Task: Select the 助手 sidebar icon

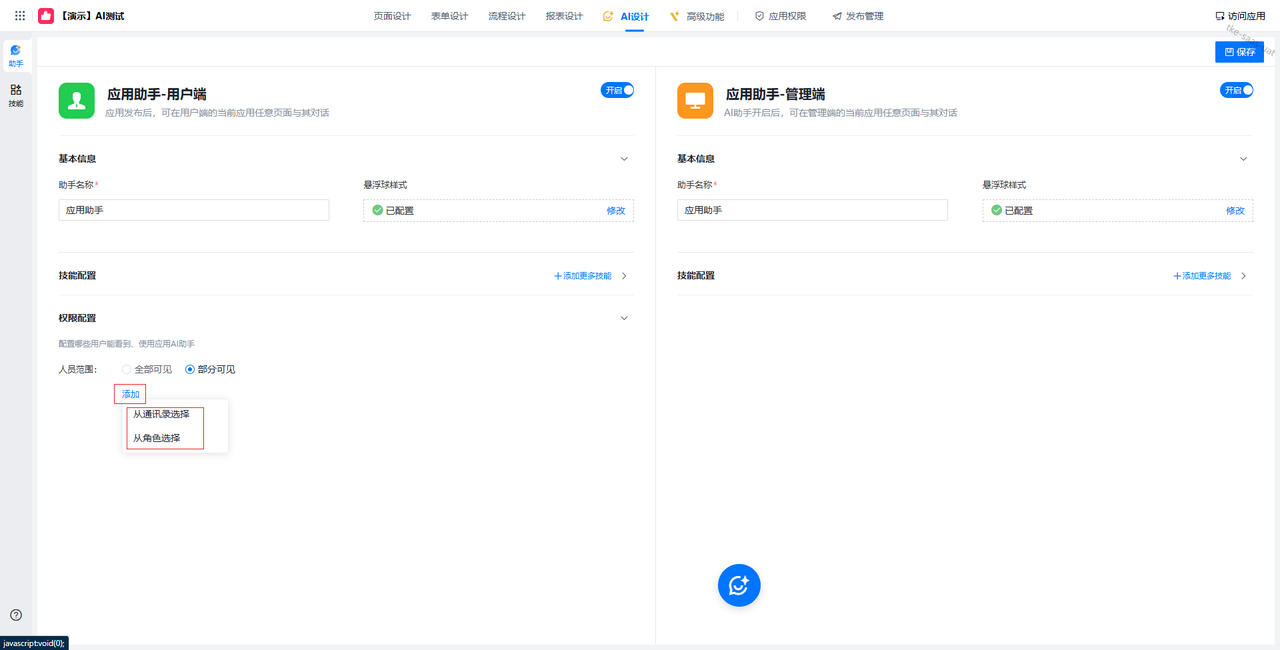Action: pos(16,55)
